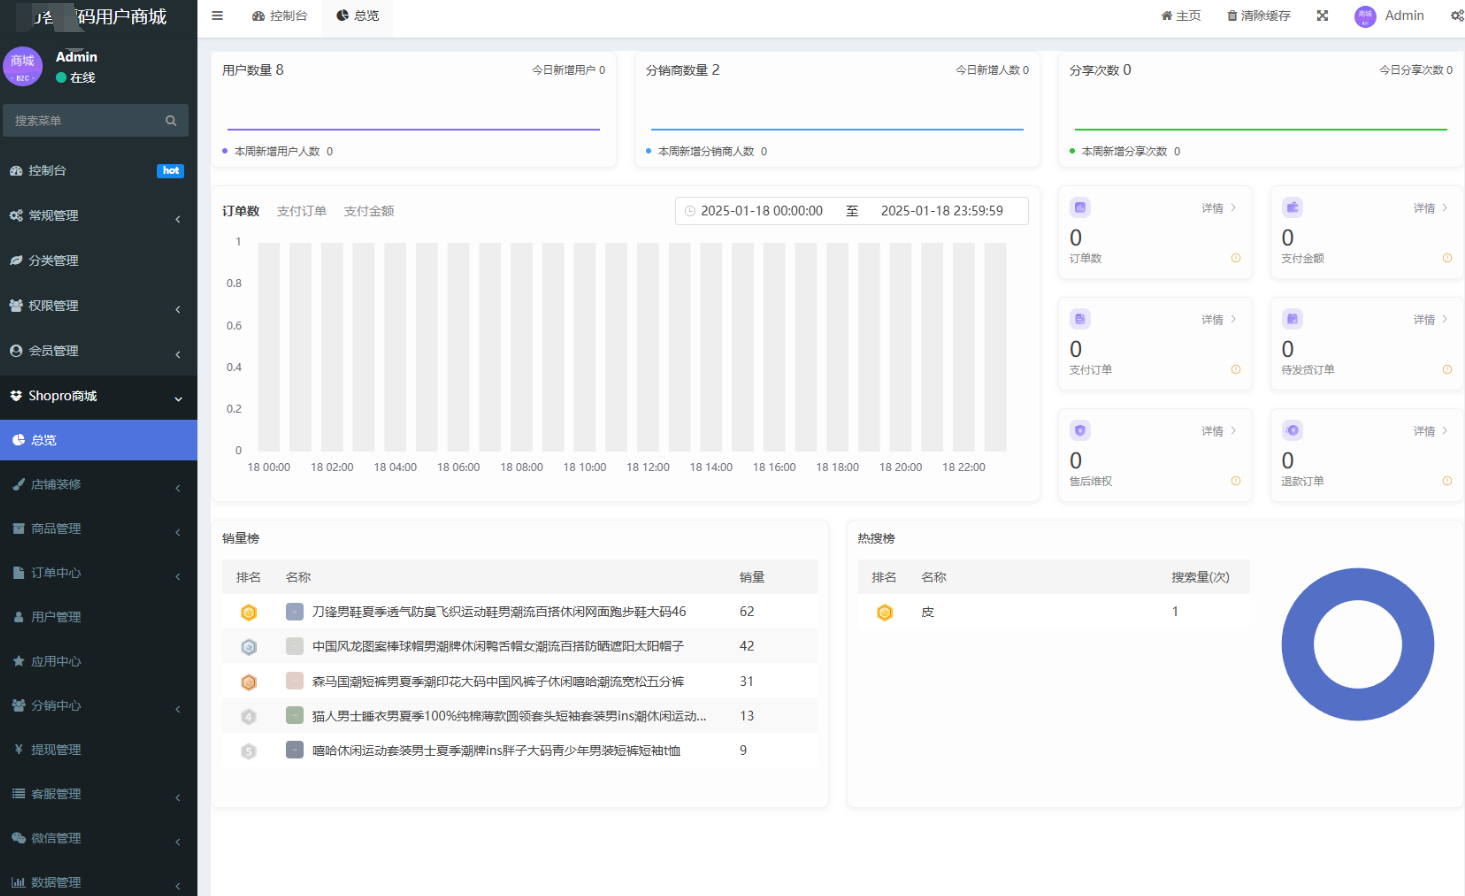Click info icon on 支付金额 card

1447,258
